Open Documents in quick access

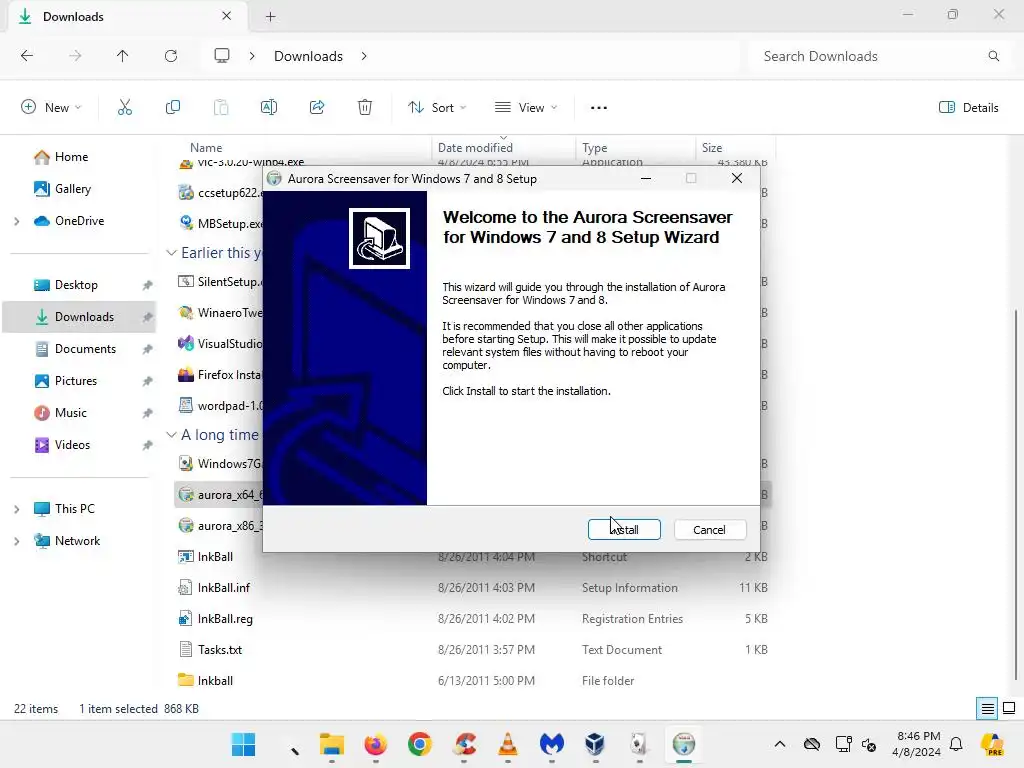(x=85, y=349)
